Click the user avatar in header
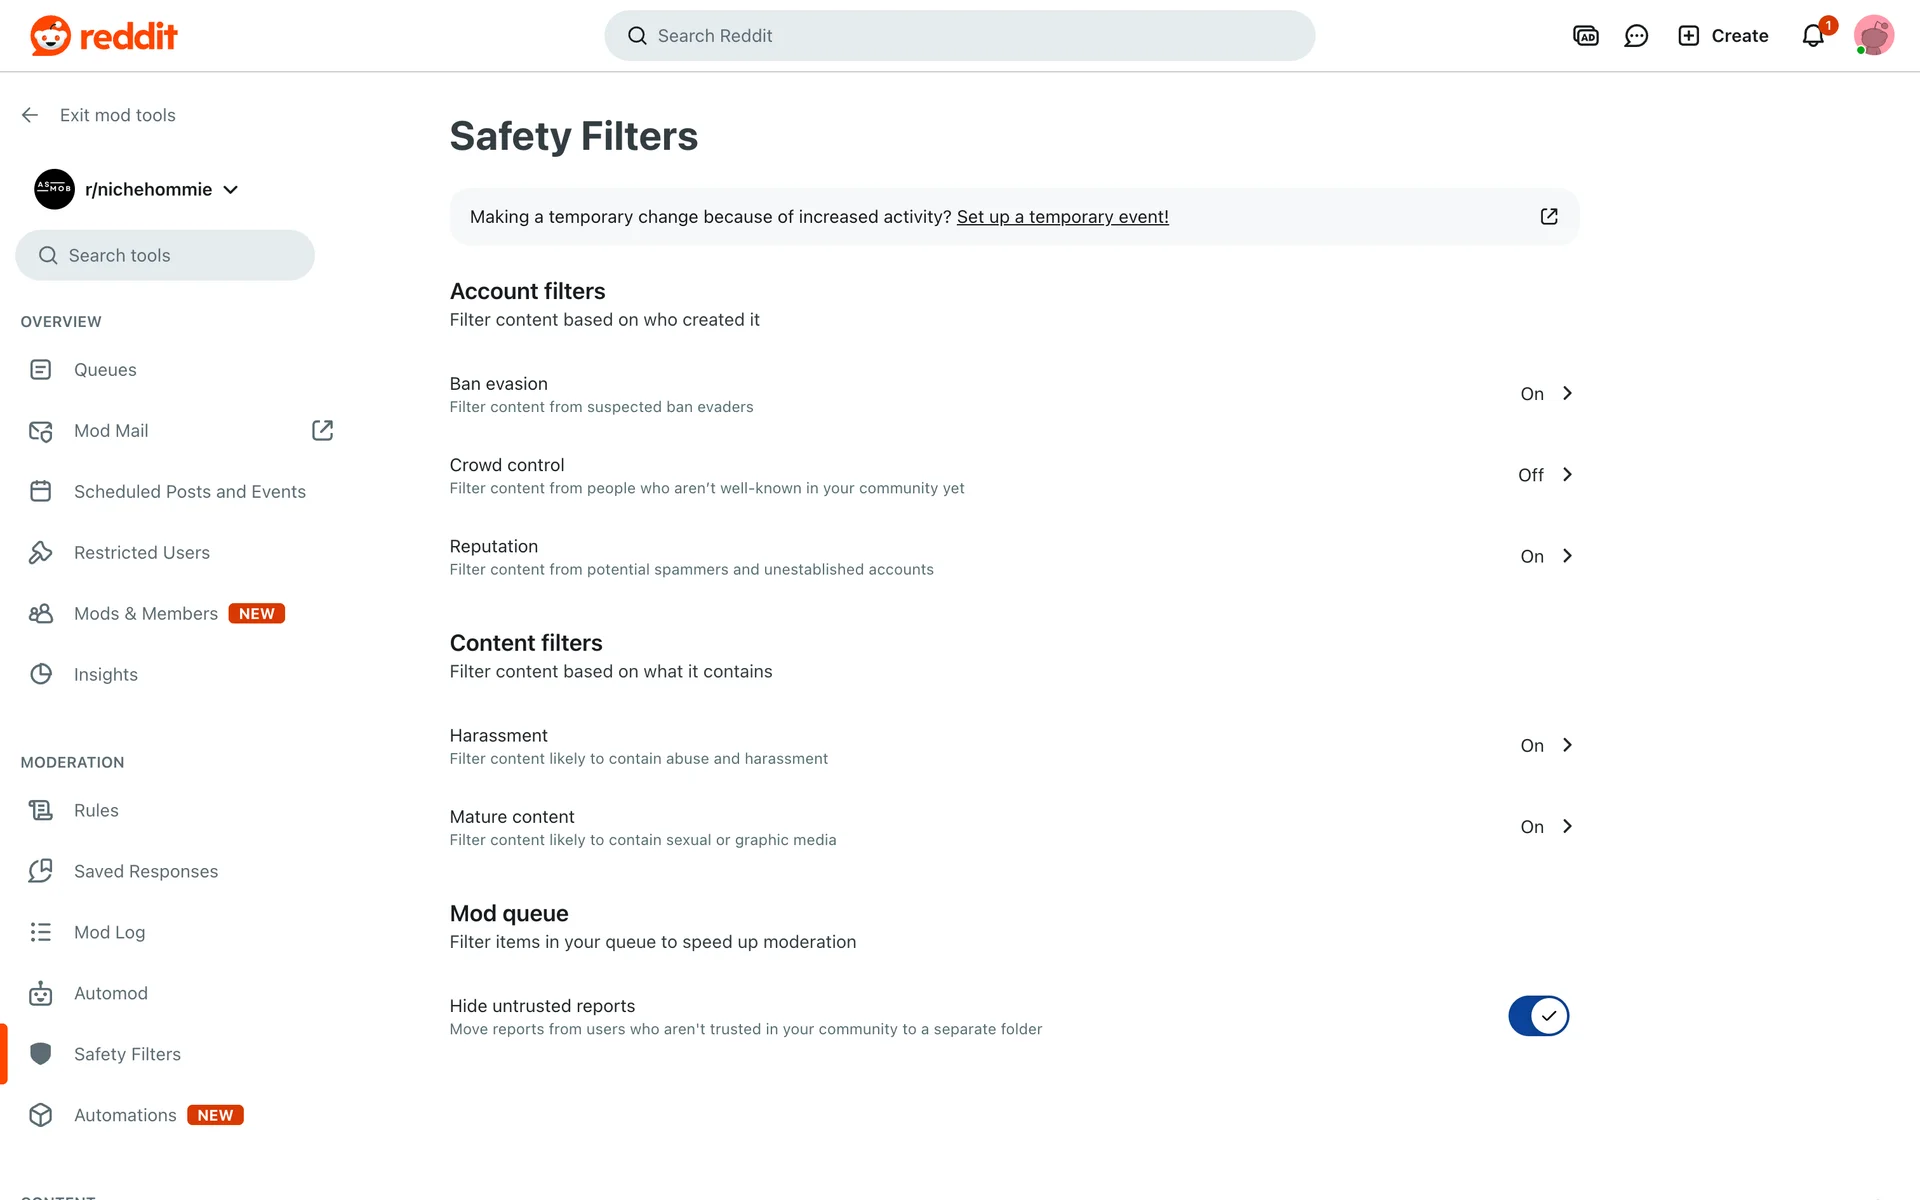 click(x=1873, y=36)
